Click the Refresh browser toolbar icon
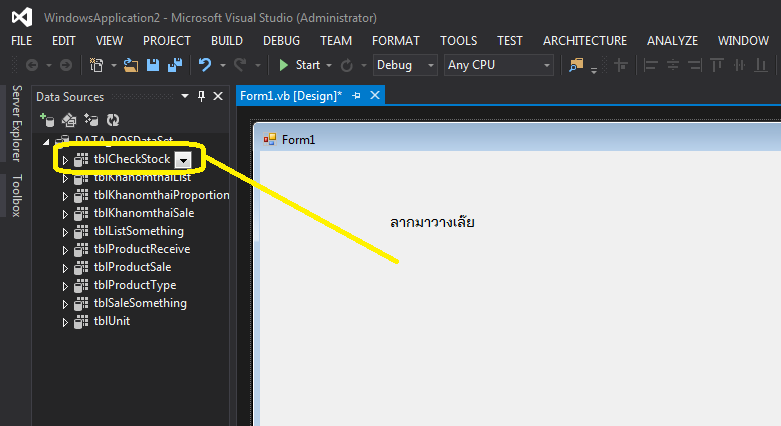 (x=347, y=65)
